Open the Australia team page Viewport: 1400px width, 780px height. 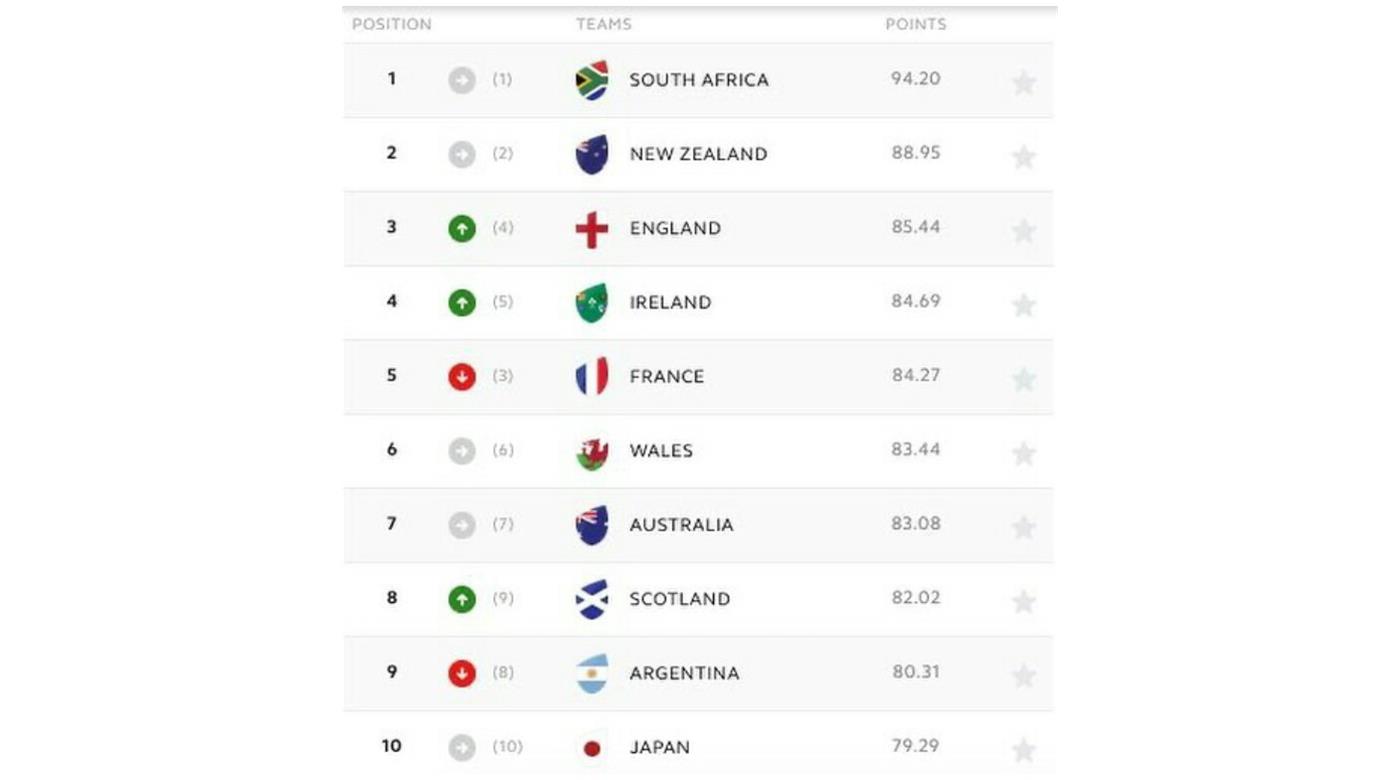click(681, 524)
